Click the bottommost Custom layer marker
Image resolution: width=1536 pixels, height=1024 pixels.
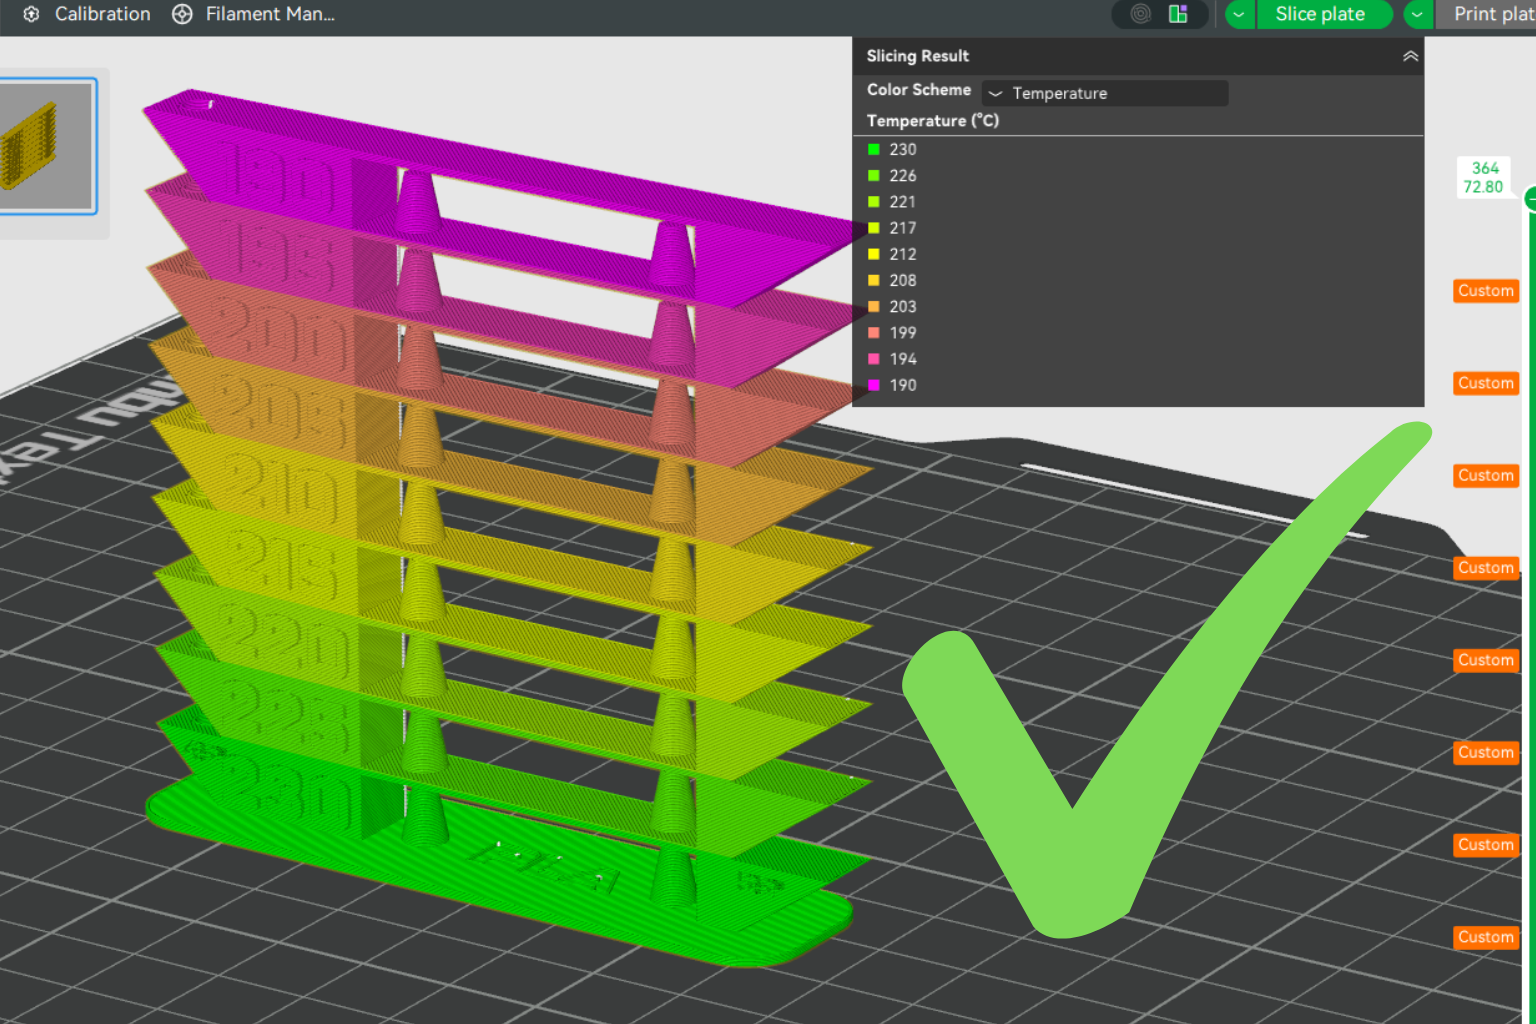click(x=1486, y=937)
